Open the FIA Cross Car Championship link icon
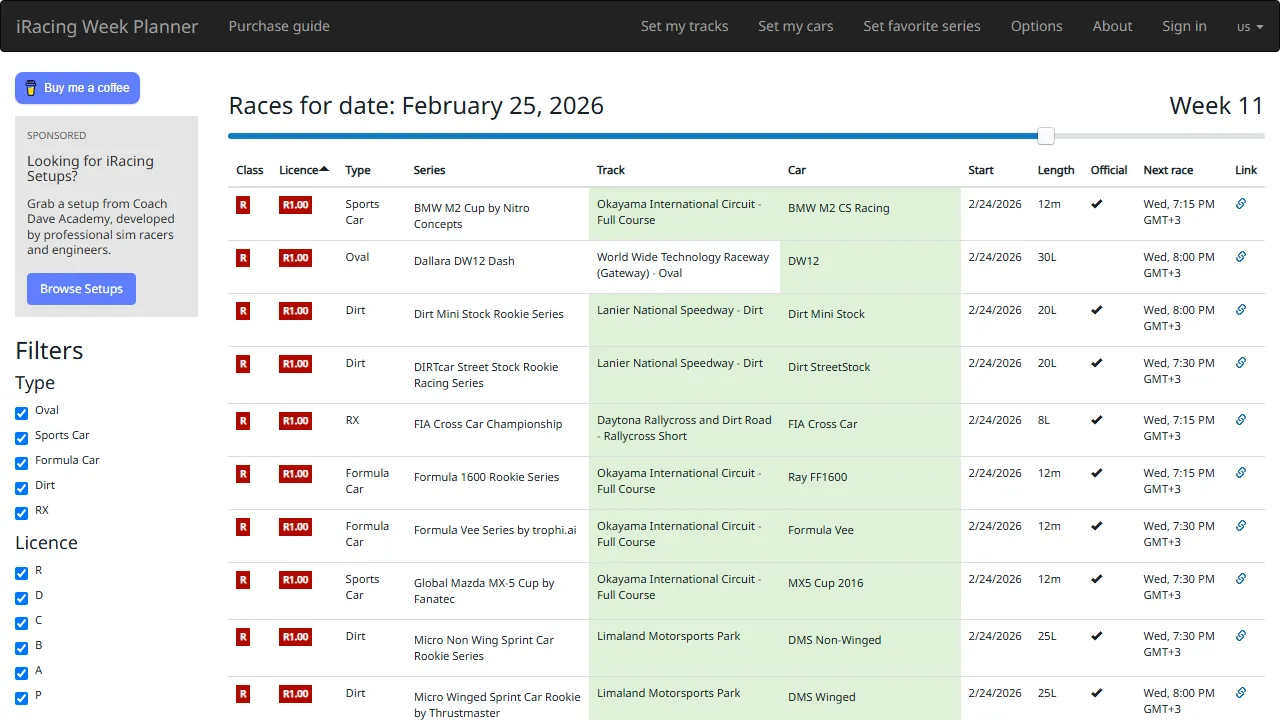This screenshot has height=720, width=1280. click(x=1240, y=420)
